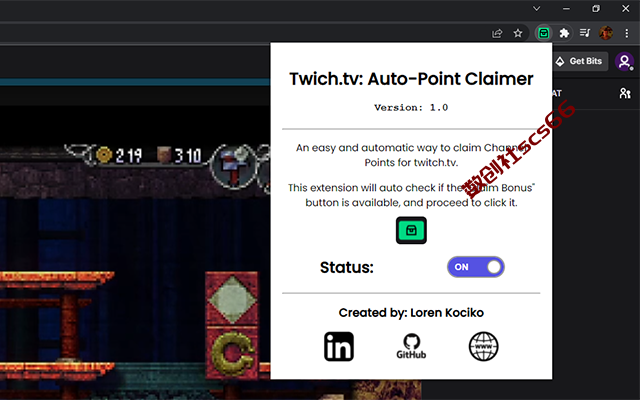The height and width of the screenshot is (400, 640).
Task: Open the Chrome three-dot menu
Action: click(627, 33)
